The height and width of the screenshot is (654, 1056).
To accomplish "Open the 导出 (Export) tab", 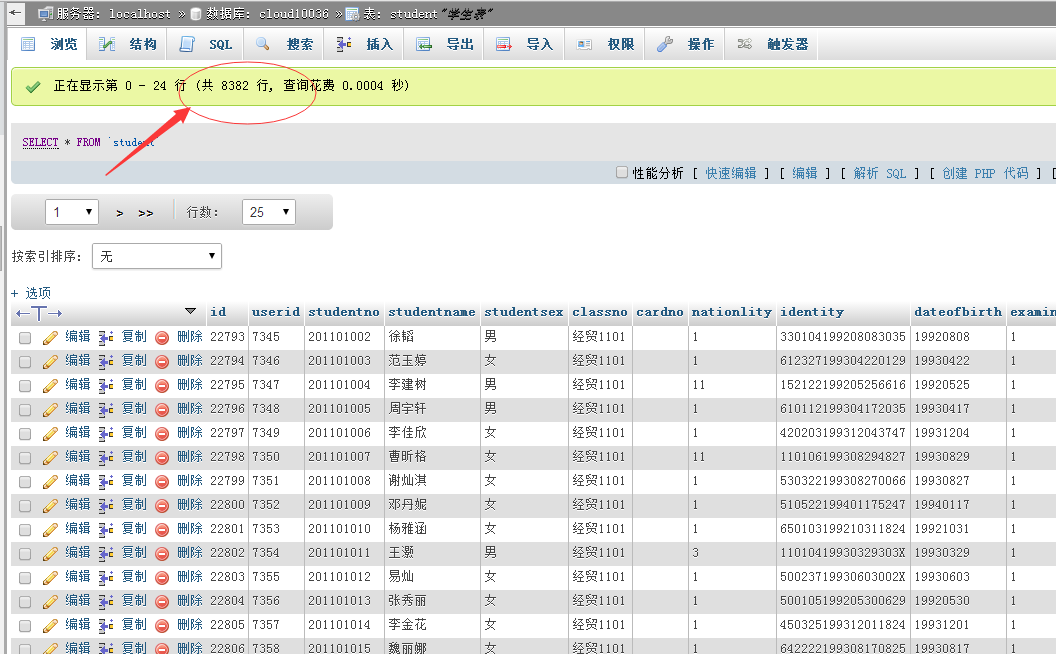I will [445, 44].
